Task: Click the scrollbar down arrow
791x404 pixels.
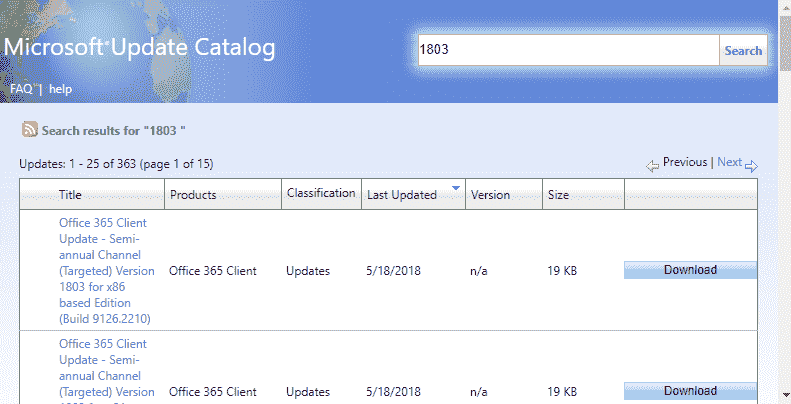Action: (x=785, y=397)
